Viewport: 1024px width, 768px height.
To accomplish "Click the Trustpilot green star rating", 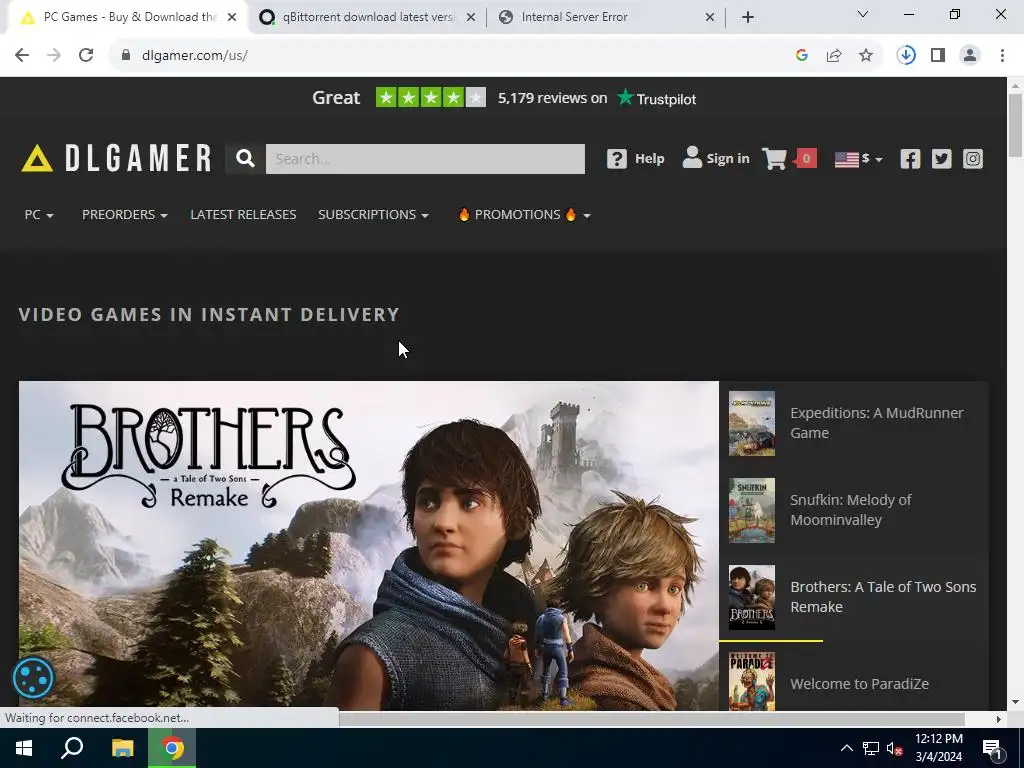I will (x=430, y=98).
